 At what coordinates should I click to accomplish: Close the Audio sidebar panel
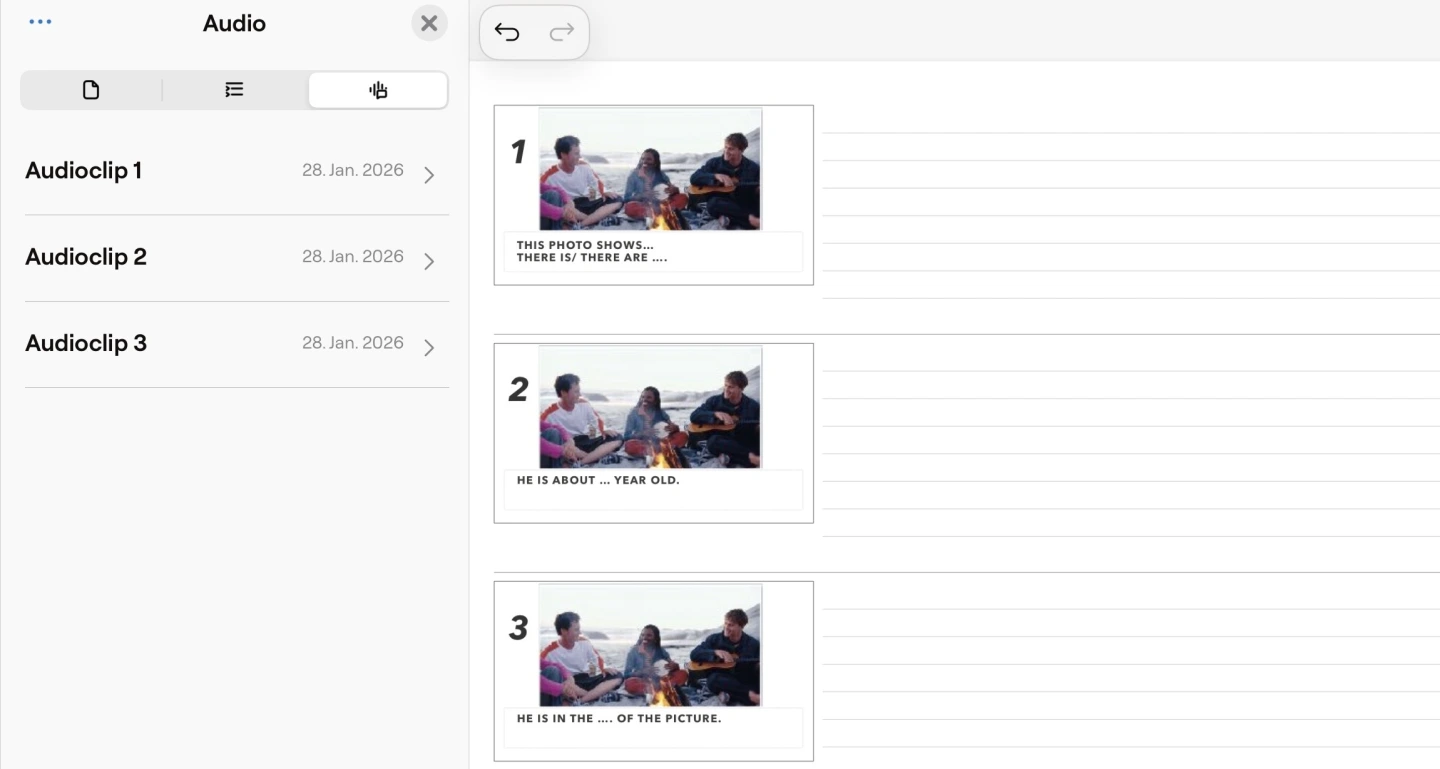pos(429,23)
